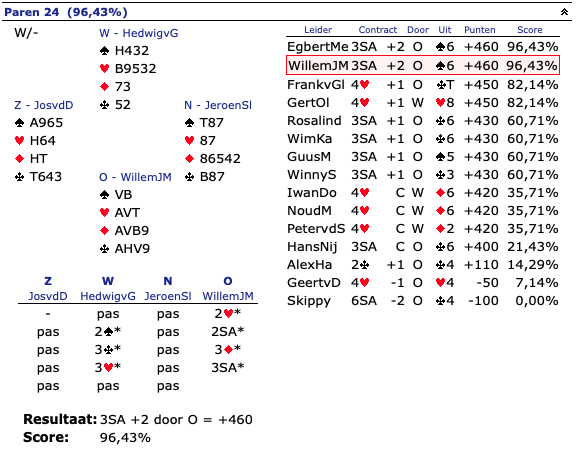Click the diamond icon beside West's 73
Screen dimensions: 581x452
tap(104, 86)
